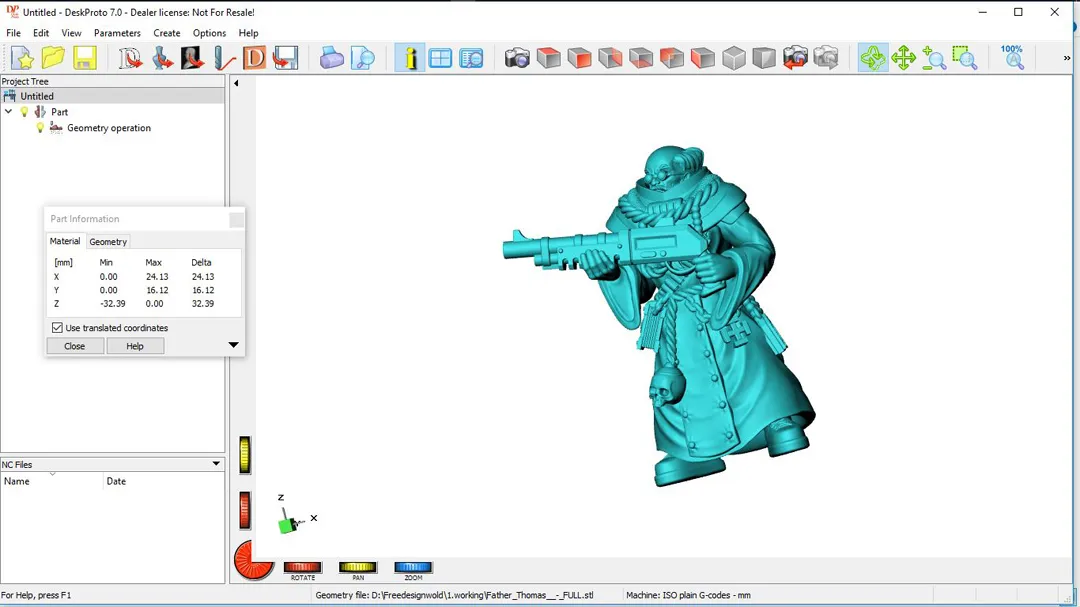The width and height of the screenshot is (1080, 607).
Task: Click the orange D toolbar icon
Action: click(254, 59)
